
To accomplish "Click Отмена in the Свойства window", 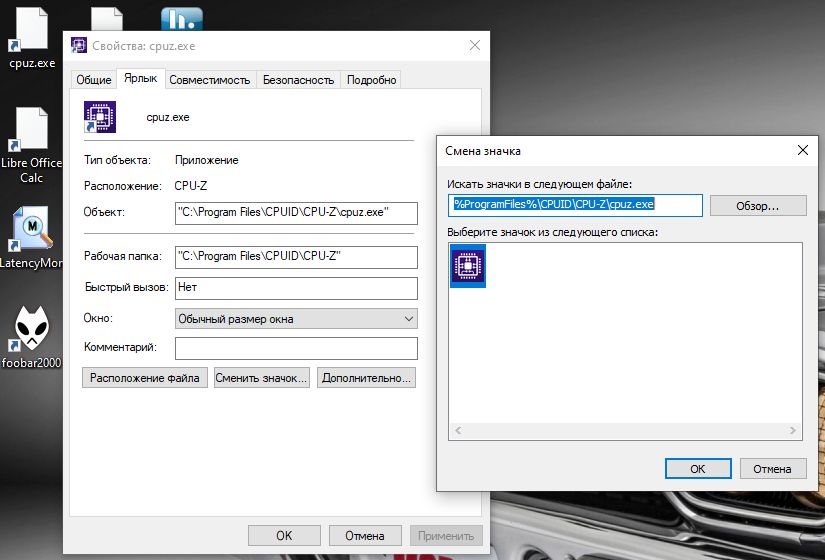I will tap(365, 535).
